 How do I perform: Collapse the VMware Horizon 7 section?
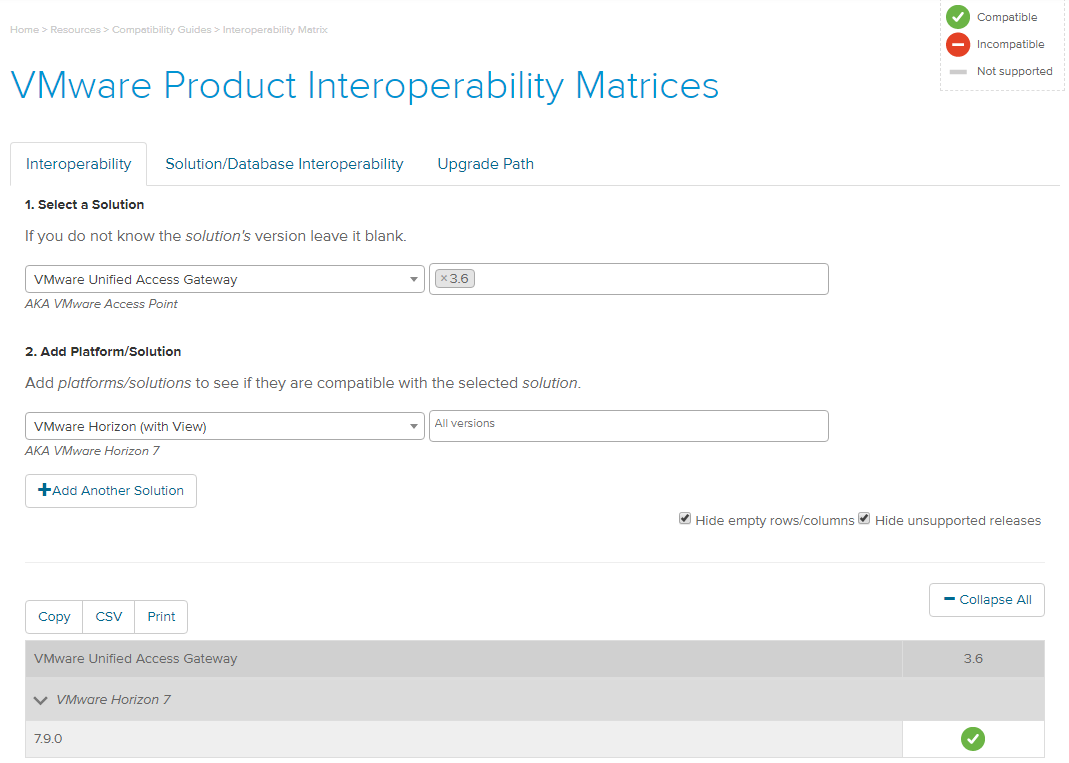[x=41, y=700]
